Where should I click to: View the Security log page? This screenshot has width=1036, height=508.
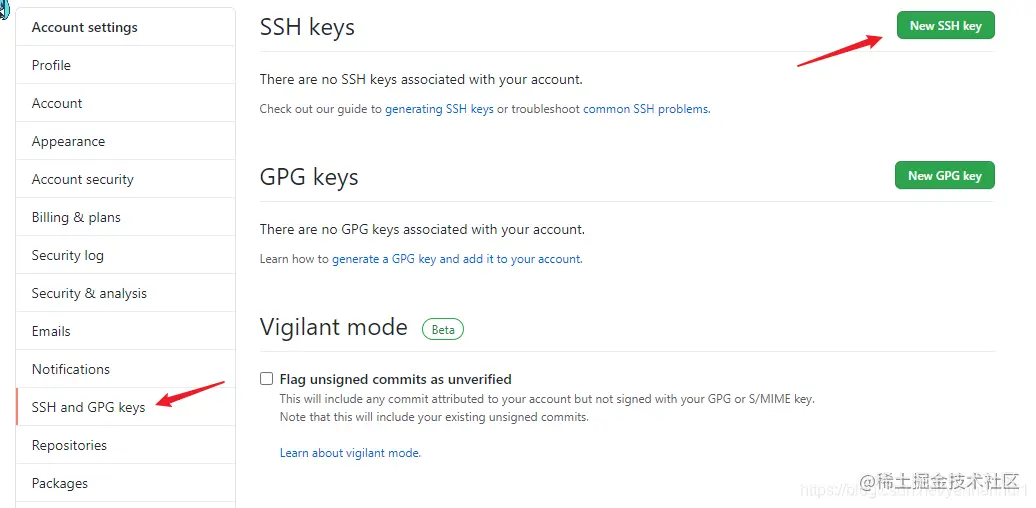coord(67,255)
